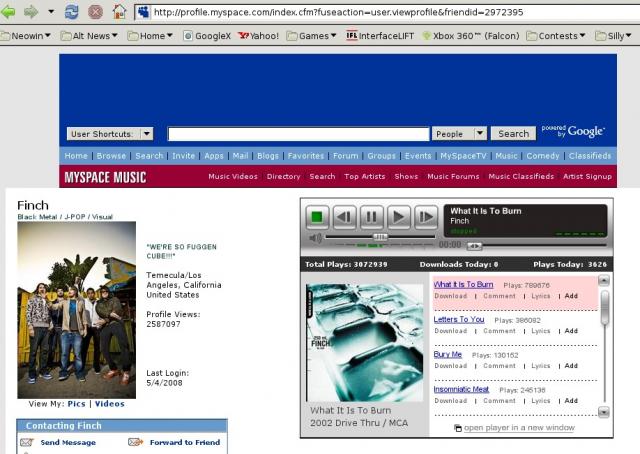Image resolution: width=640 pixels, height=454 pixels.
Task: Play the song Bury Me
Action: (447, 354)
